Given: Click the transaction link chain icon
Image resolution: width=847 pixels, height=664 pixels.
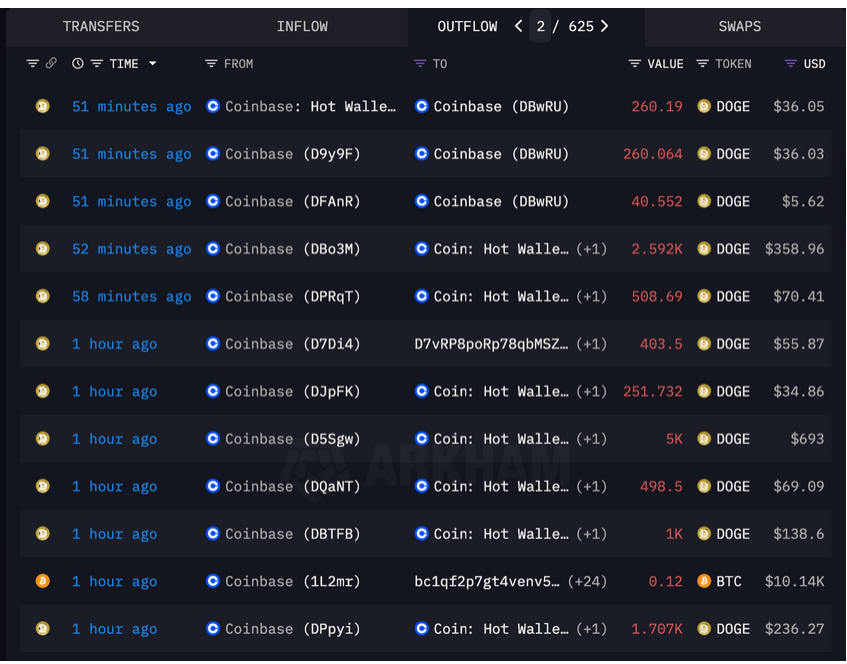Looking at the screenshot, I should (51, 64).
